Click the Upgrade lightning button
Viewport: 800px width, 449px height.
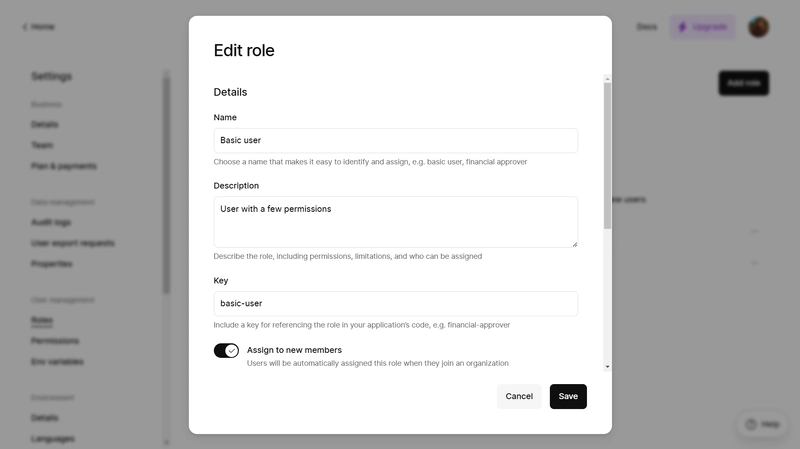(x=703, y=27)
